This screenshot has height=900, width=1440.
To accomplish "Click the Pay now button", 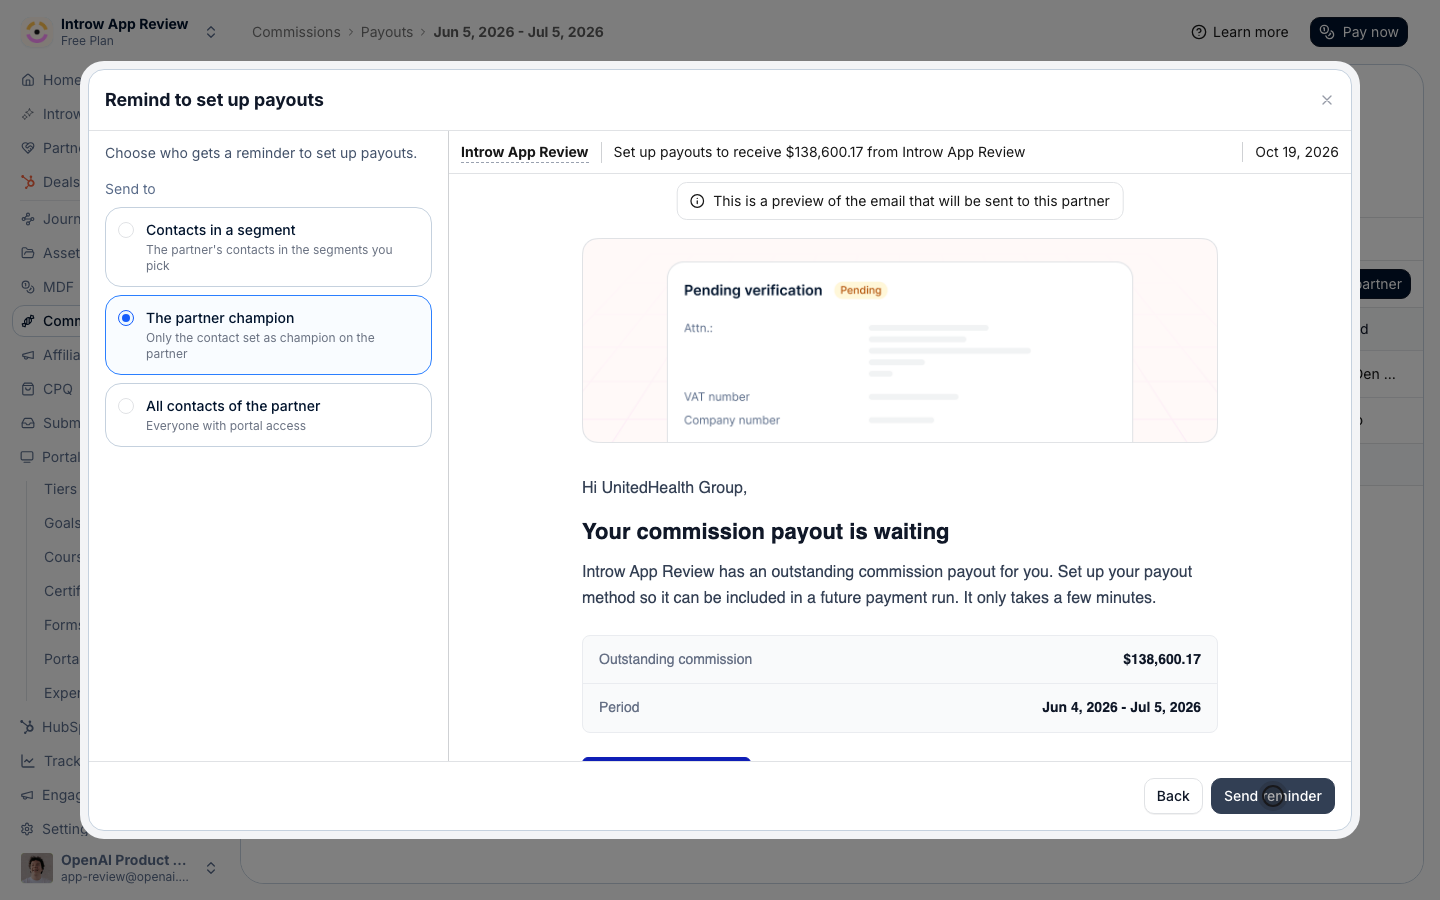I will (1358, 32).
